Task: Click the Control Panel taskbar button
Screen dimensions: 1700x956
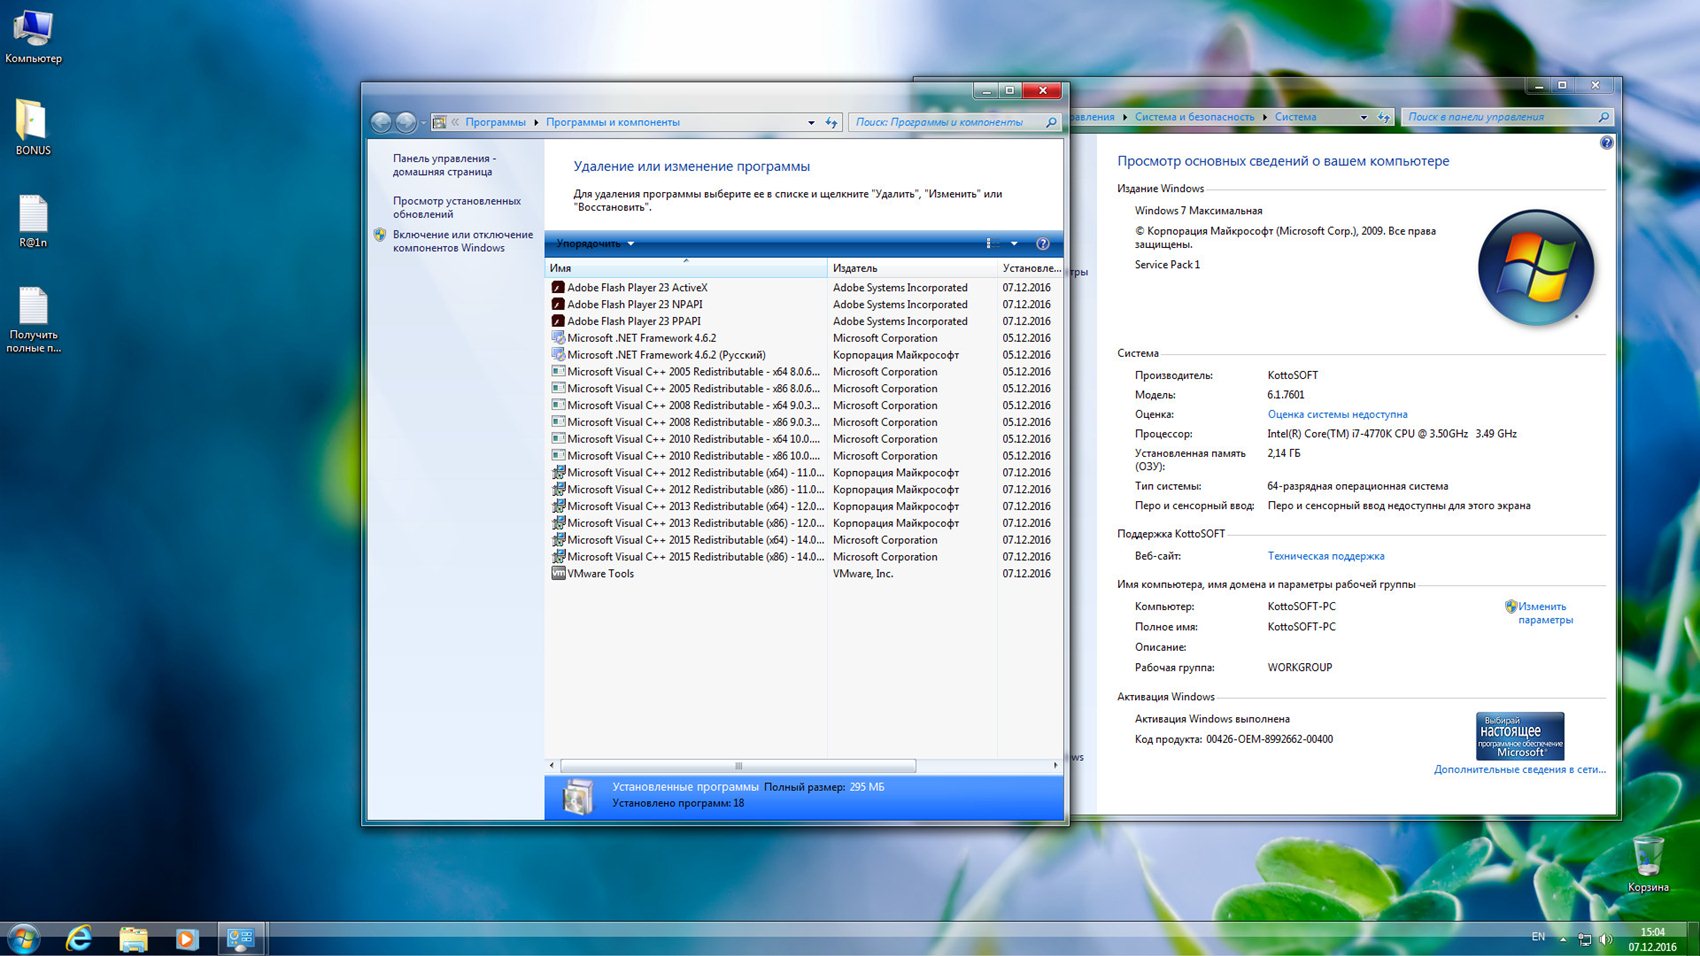Action: point(240,938)
